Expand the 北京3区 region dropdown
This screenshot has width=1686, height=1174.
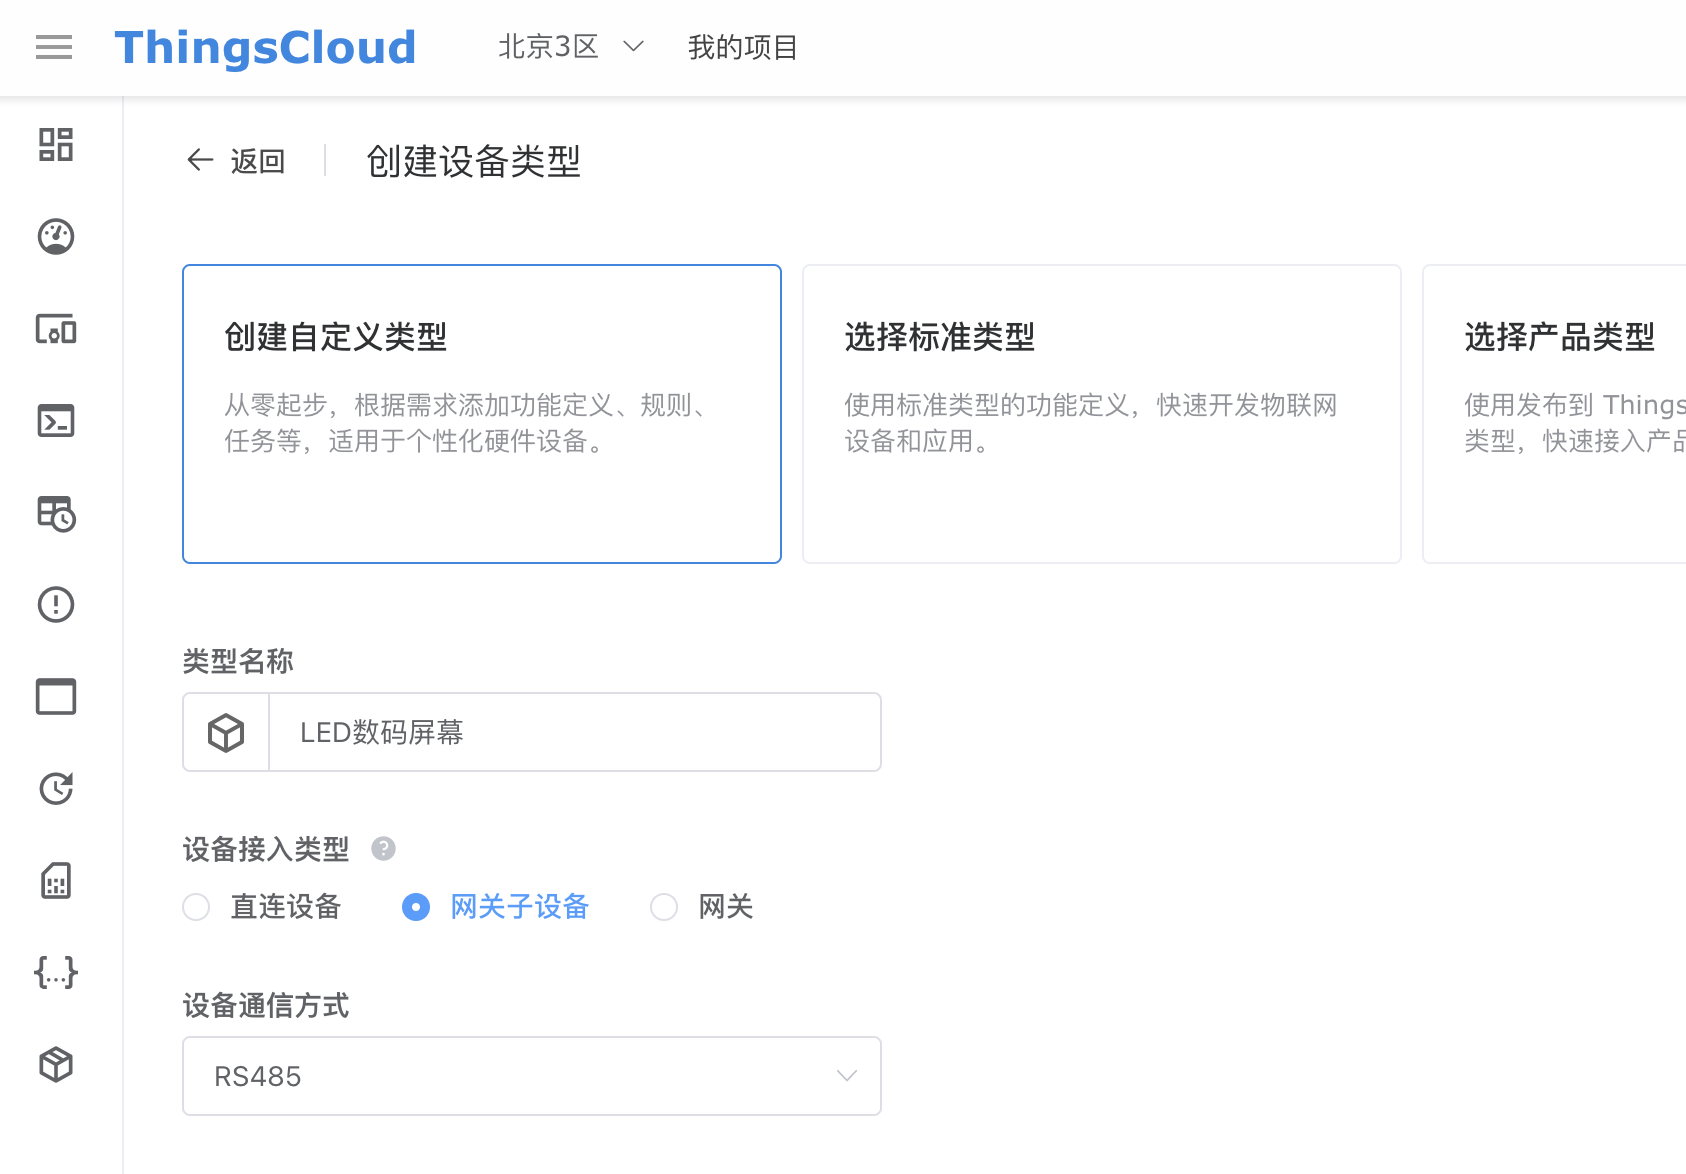tap(571, 47)
